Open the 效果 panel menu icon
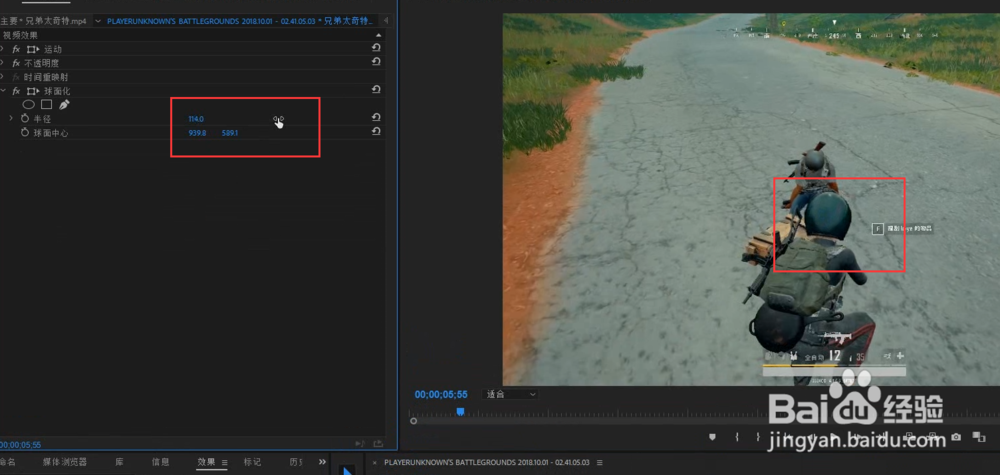The height and width of the screenshot is (475, 1000). point(224,462)
